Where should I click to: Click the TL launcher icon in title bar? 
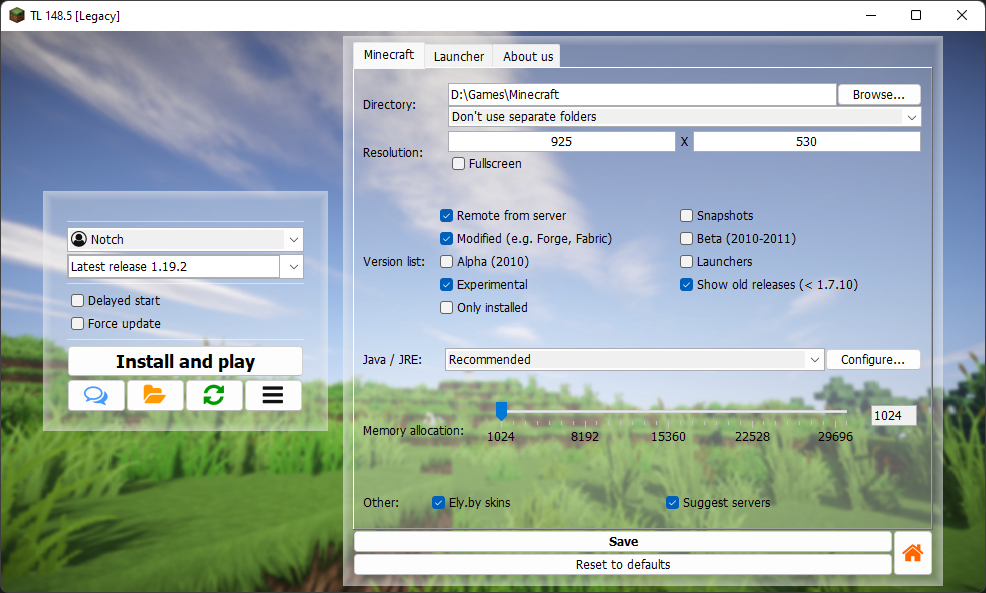pos(15,15)
